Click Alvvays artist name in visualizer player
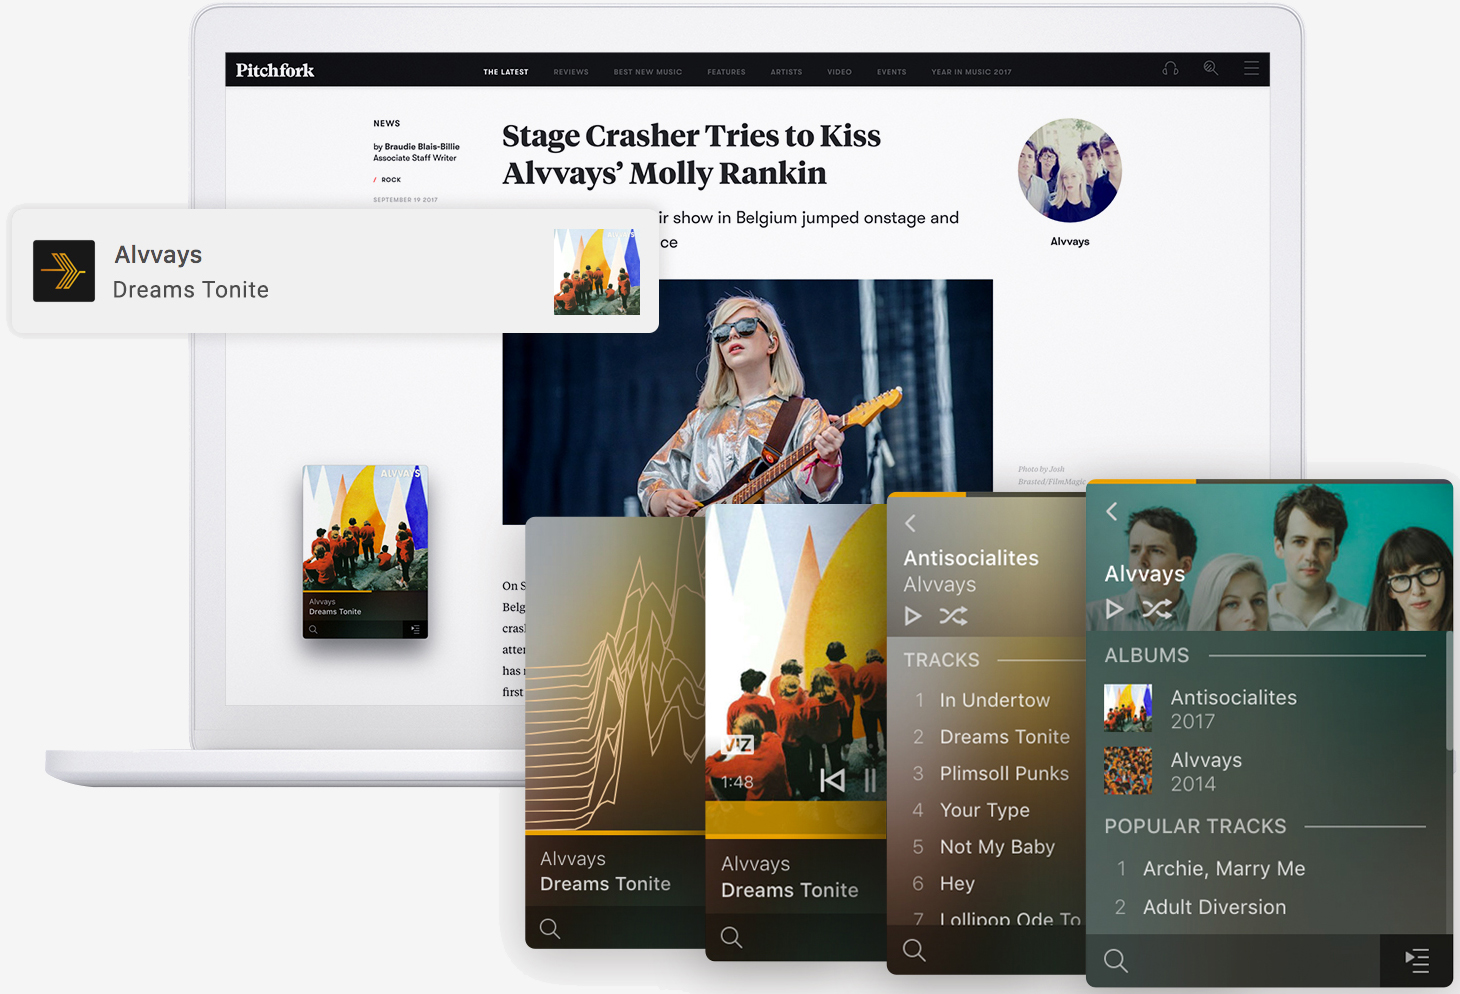1460x994 pixels. 573,859
